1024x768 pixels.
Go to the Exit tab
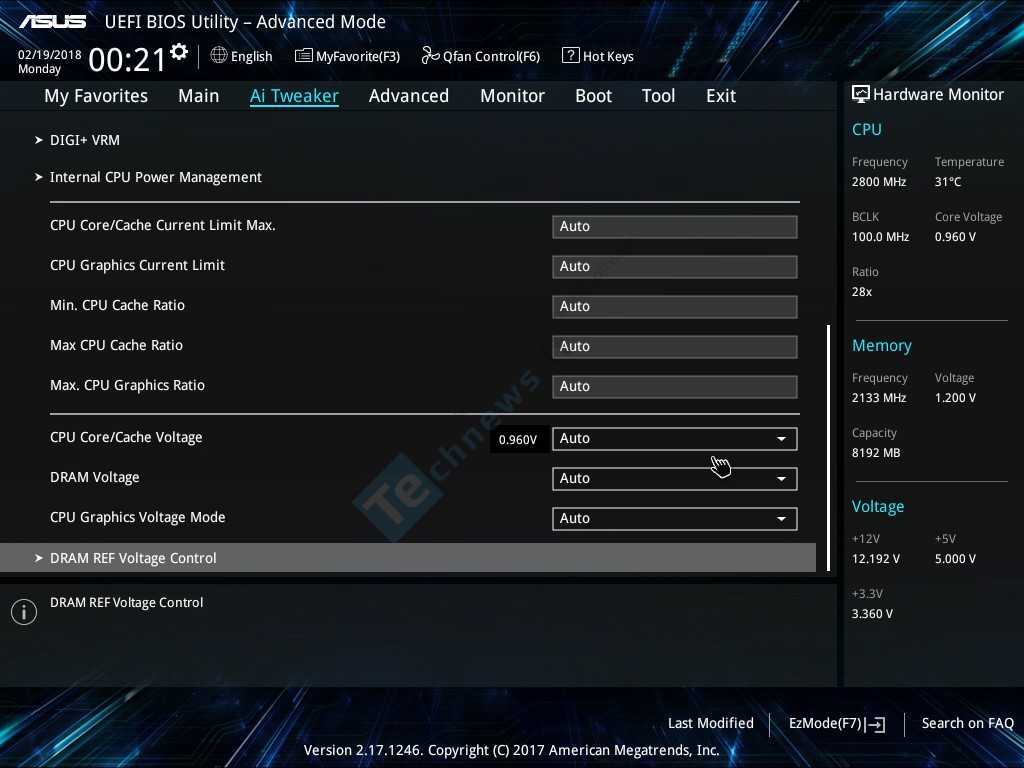(x=721, y=96)
